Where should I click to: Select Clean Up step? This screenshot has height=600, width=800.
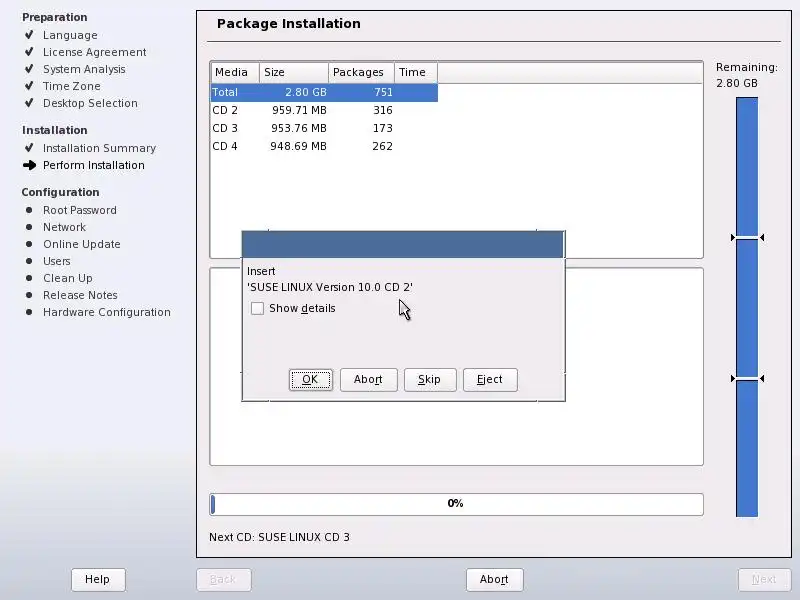click(x=68, y=278)
